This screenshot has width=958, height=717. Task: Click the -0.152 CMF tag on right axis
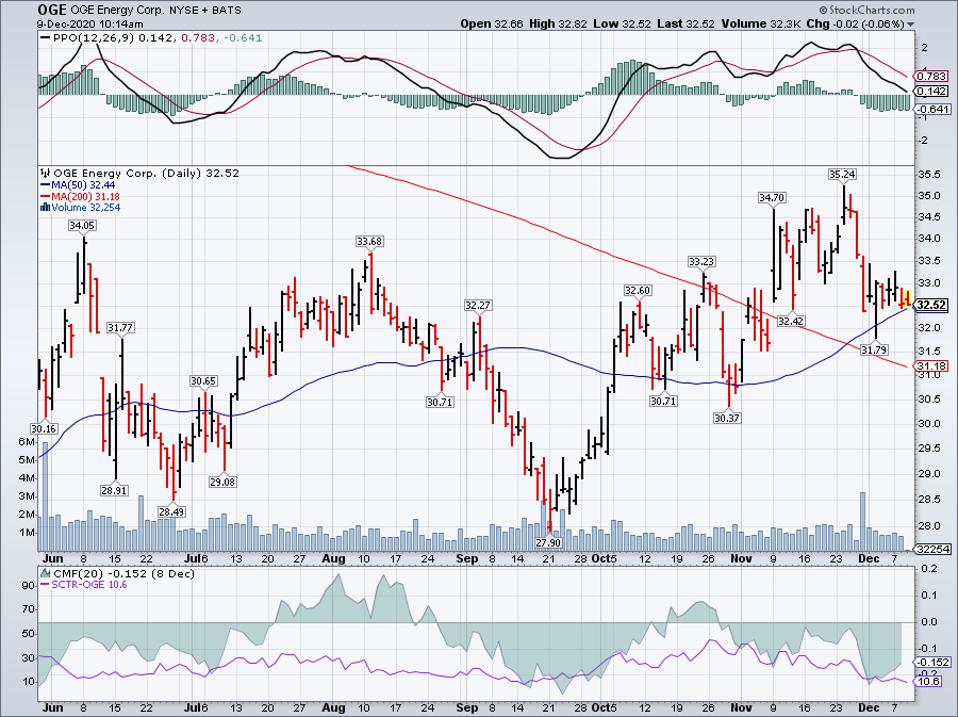934,663
